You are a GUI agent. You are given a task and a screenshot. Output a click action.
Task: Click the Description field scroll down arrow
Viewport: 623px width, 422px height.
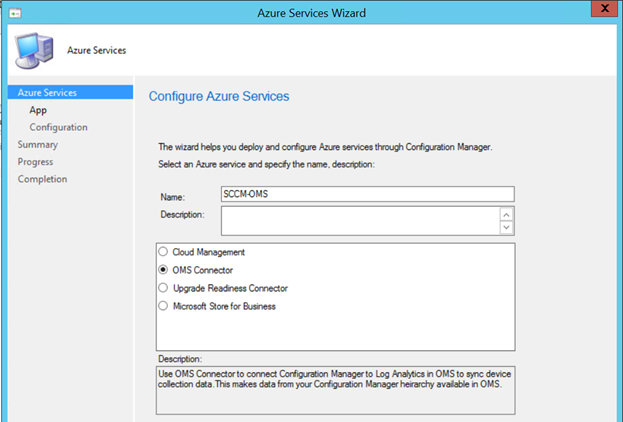coord(506,228)
